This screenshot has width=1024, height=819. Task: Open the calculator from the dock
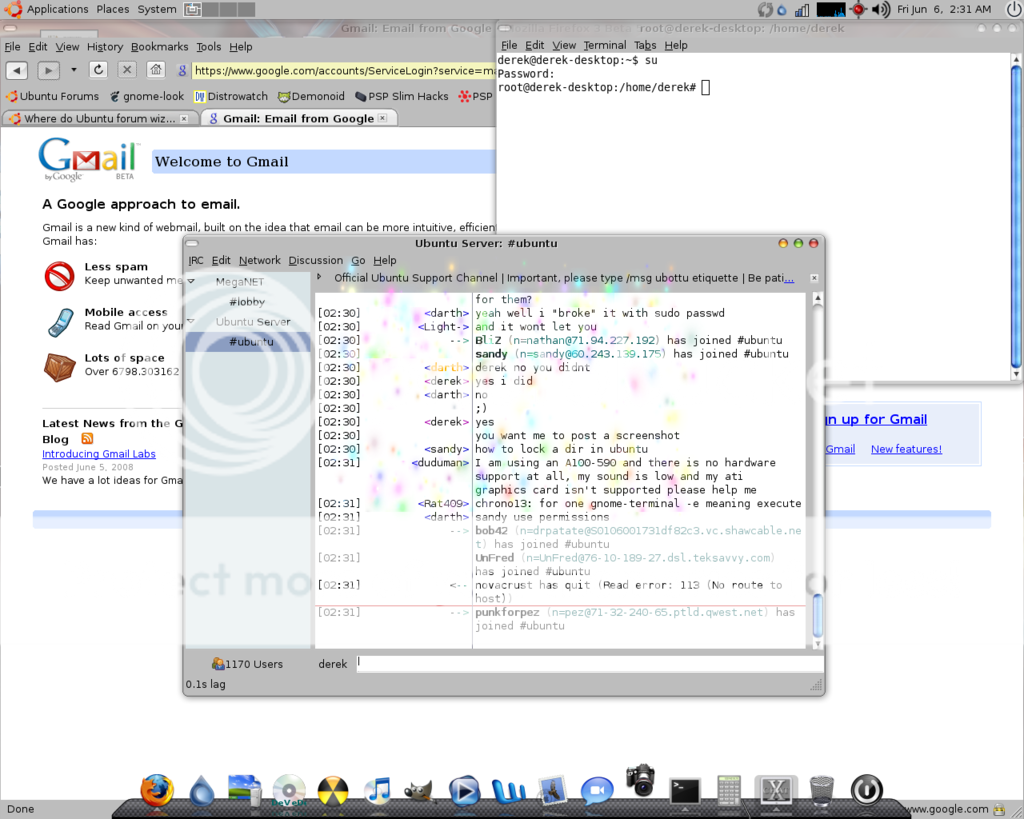[x=728, y=791]
